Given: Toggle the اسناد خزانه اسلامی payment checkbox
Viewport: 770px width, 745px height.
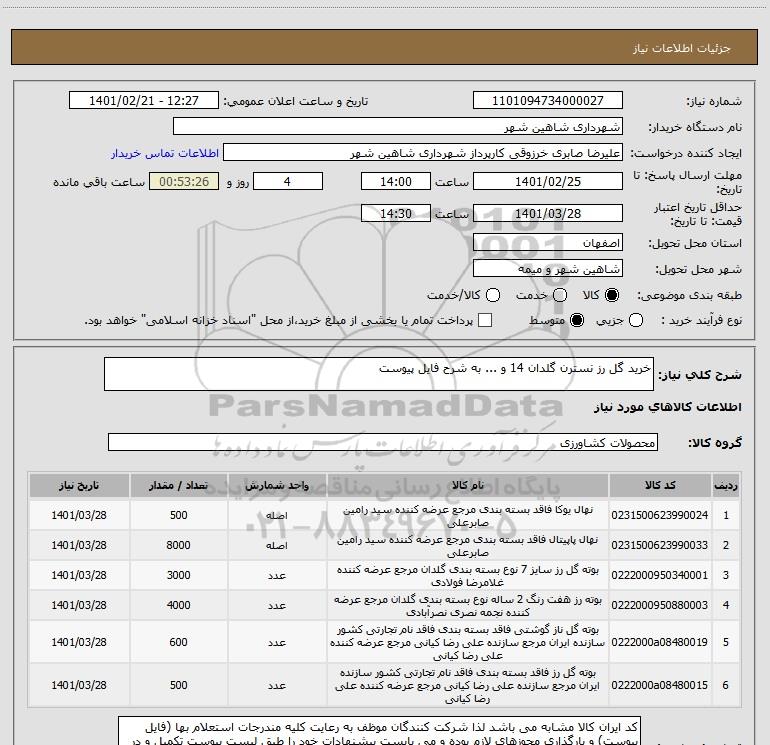Looking at the screenshot, I should (x=485, y=320).
